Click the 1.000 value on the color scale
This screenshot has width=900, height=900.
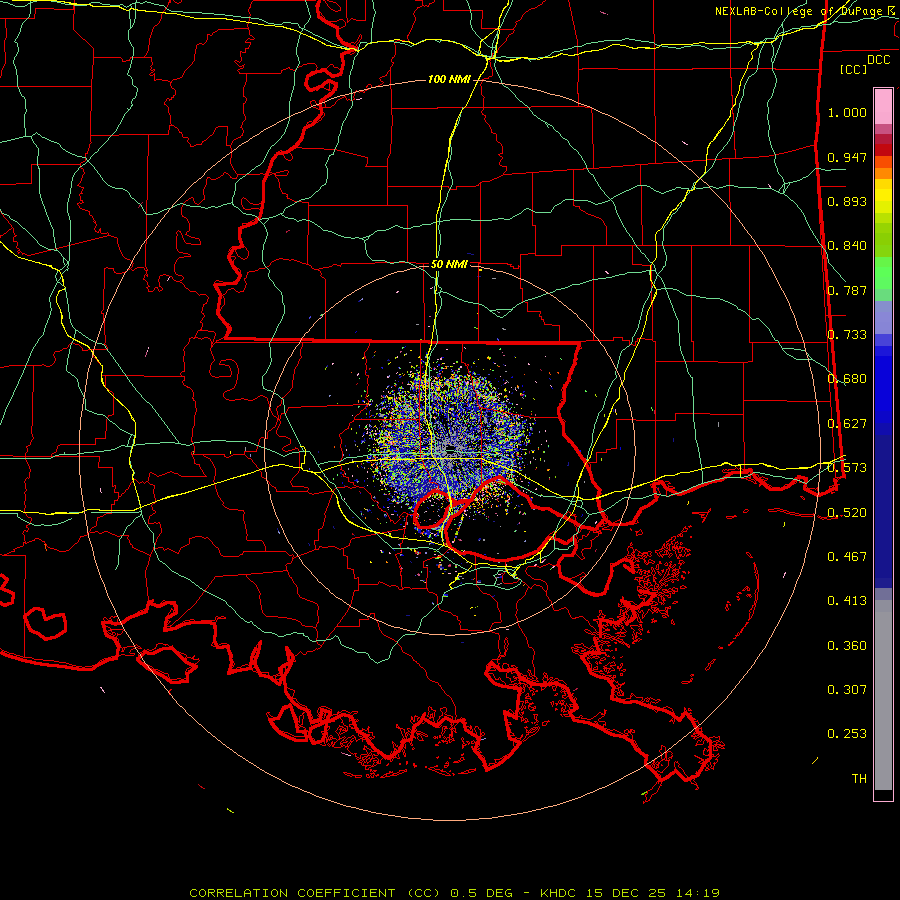(847, 112)
